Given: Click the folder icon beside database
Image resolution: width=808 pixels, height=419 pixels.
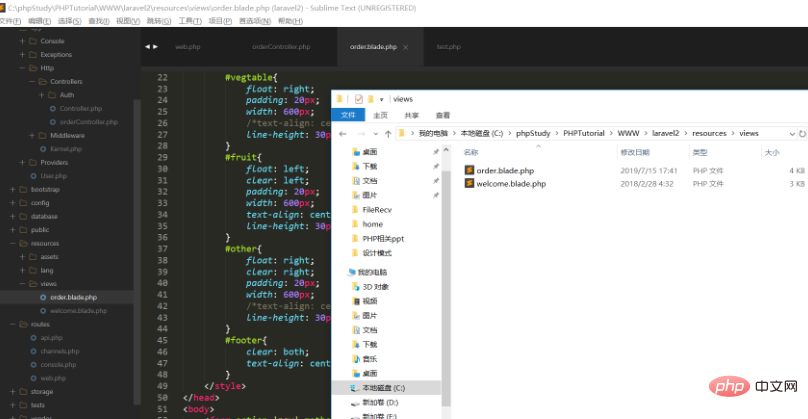Looking at the screenshot, I should [x=23, y=216].
